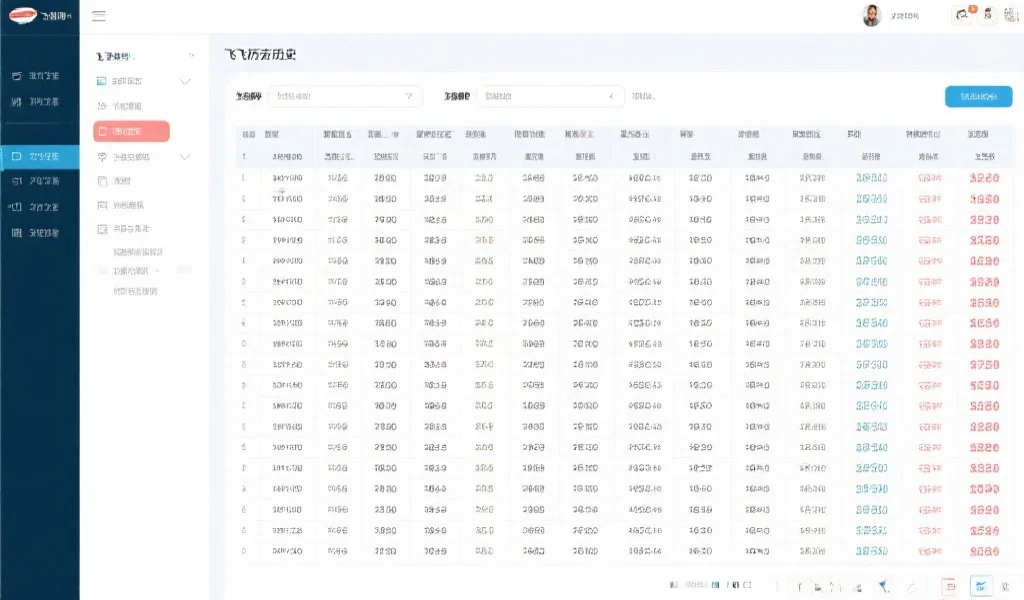The width and height of the screenshot is (1024, 600).
Task: Click the topmost item in the dark sidebar
Action: (x=36, y=76)
